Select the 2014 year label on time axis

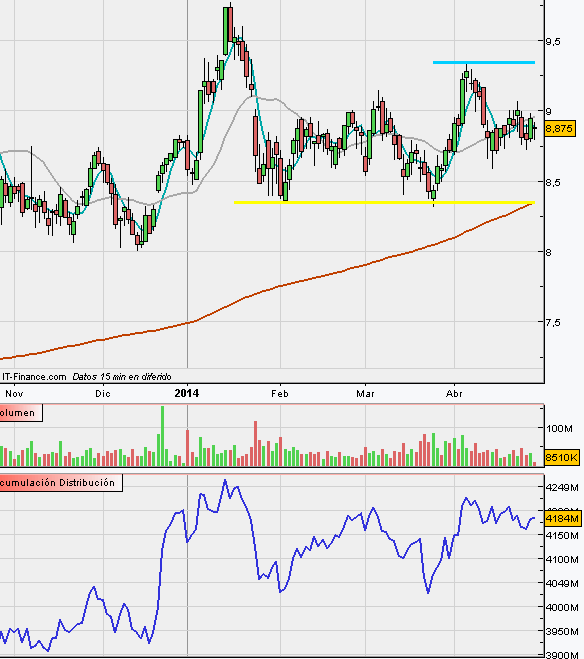click(187, 393)
